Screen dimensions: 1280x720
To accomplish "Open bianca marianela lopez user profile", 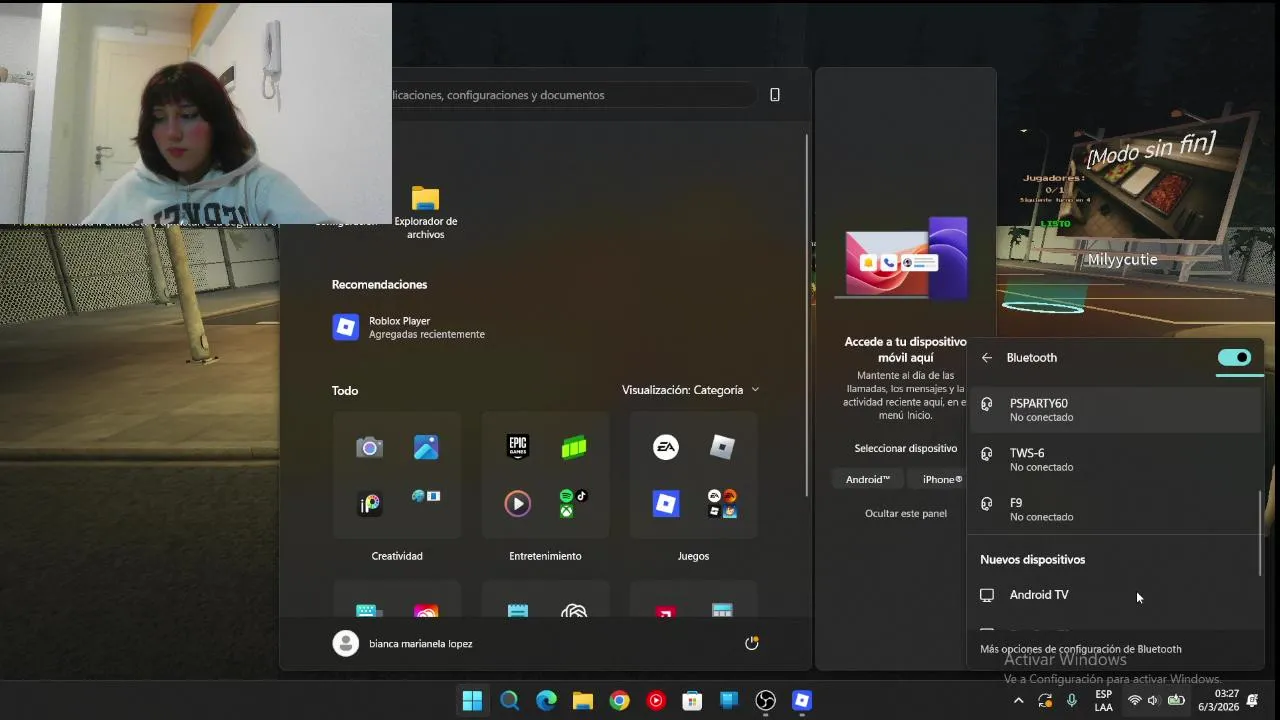I will click(402, 643).
